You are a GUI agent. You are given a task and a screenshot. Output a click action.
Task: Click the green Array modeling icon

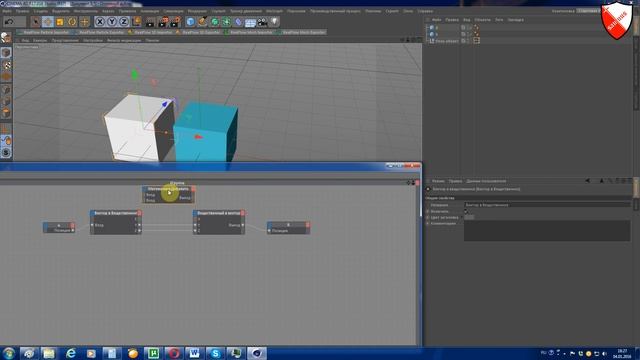click(x=227, y=22)
